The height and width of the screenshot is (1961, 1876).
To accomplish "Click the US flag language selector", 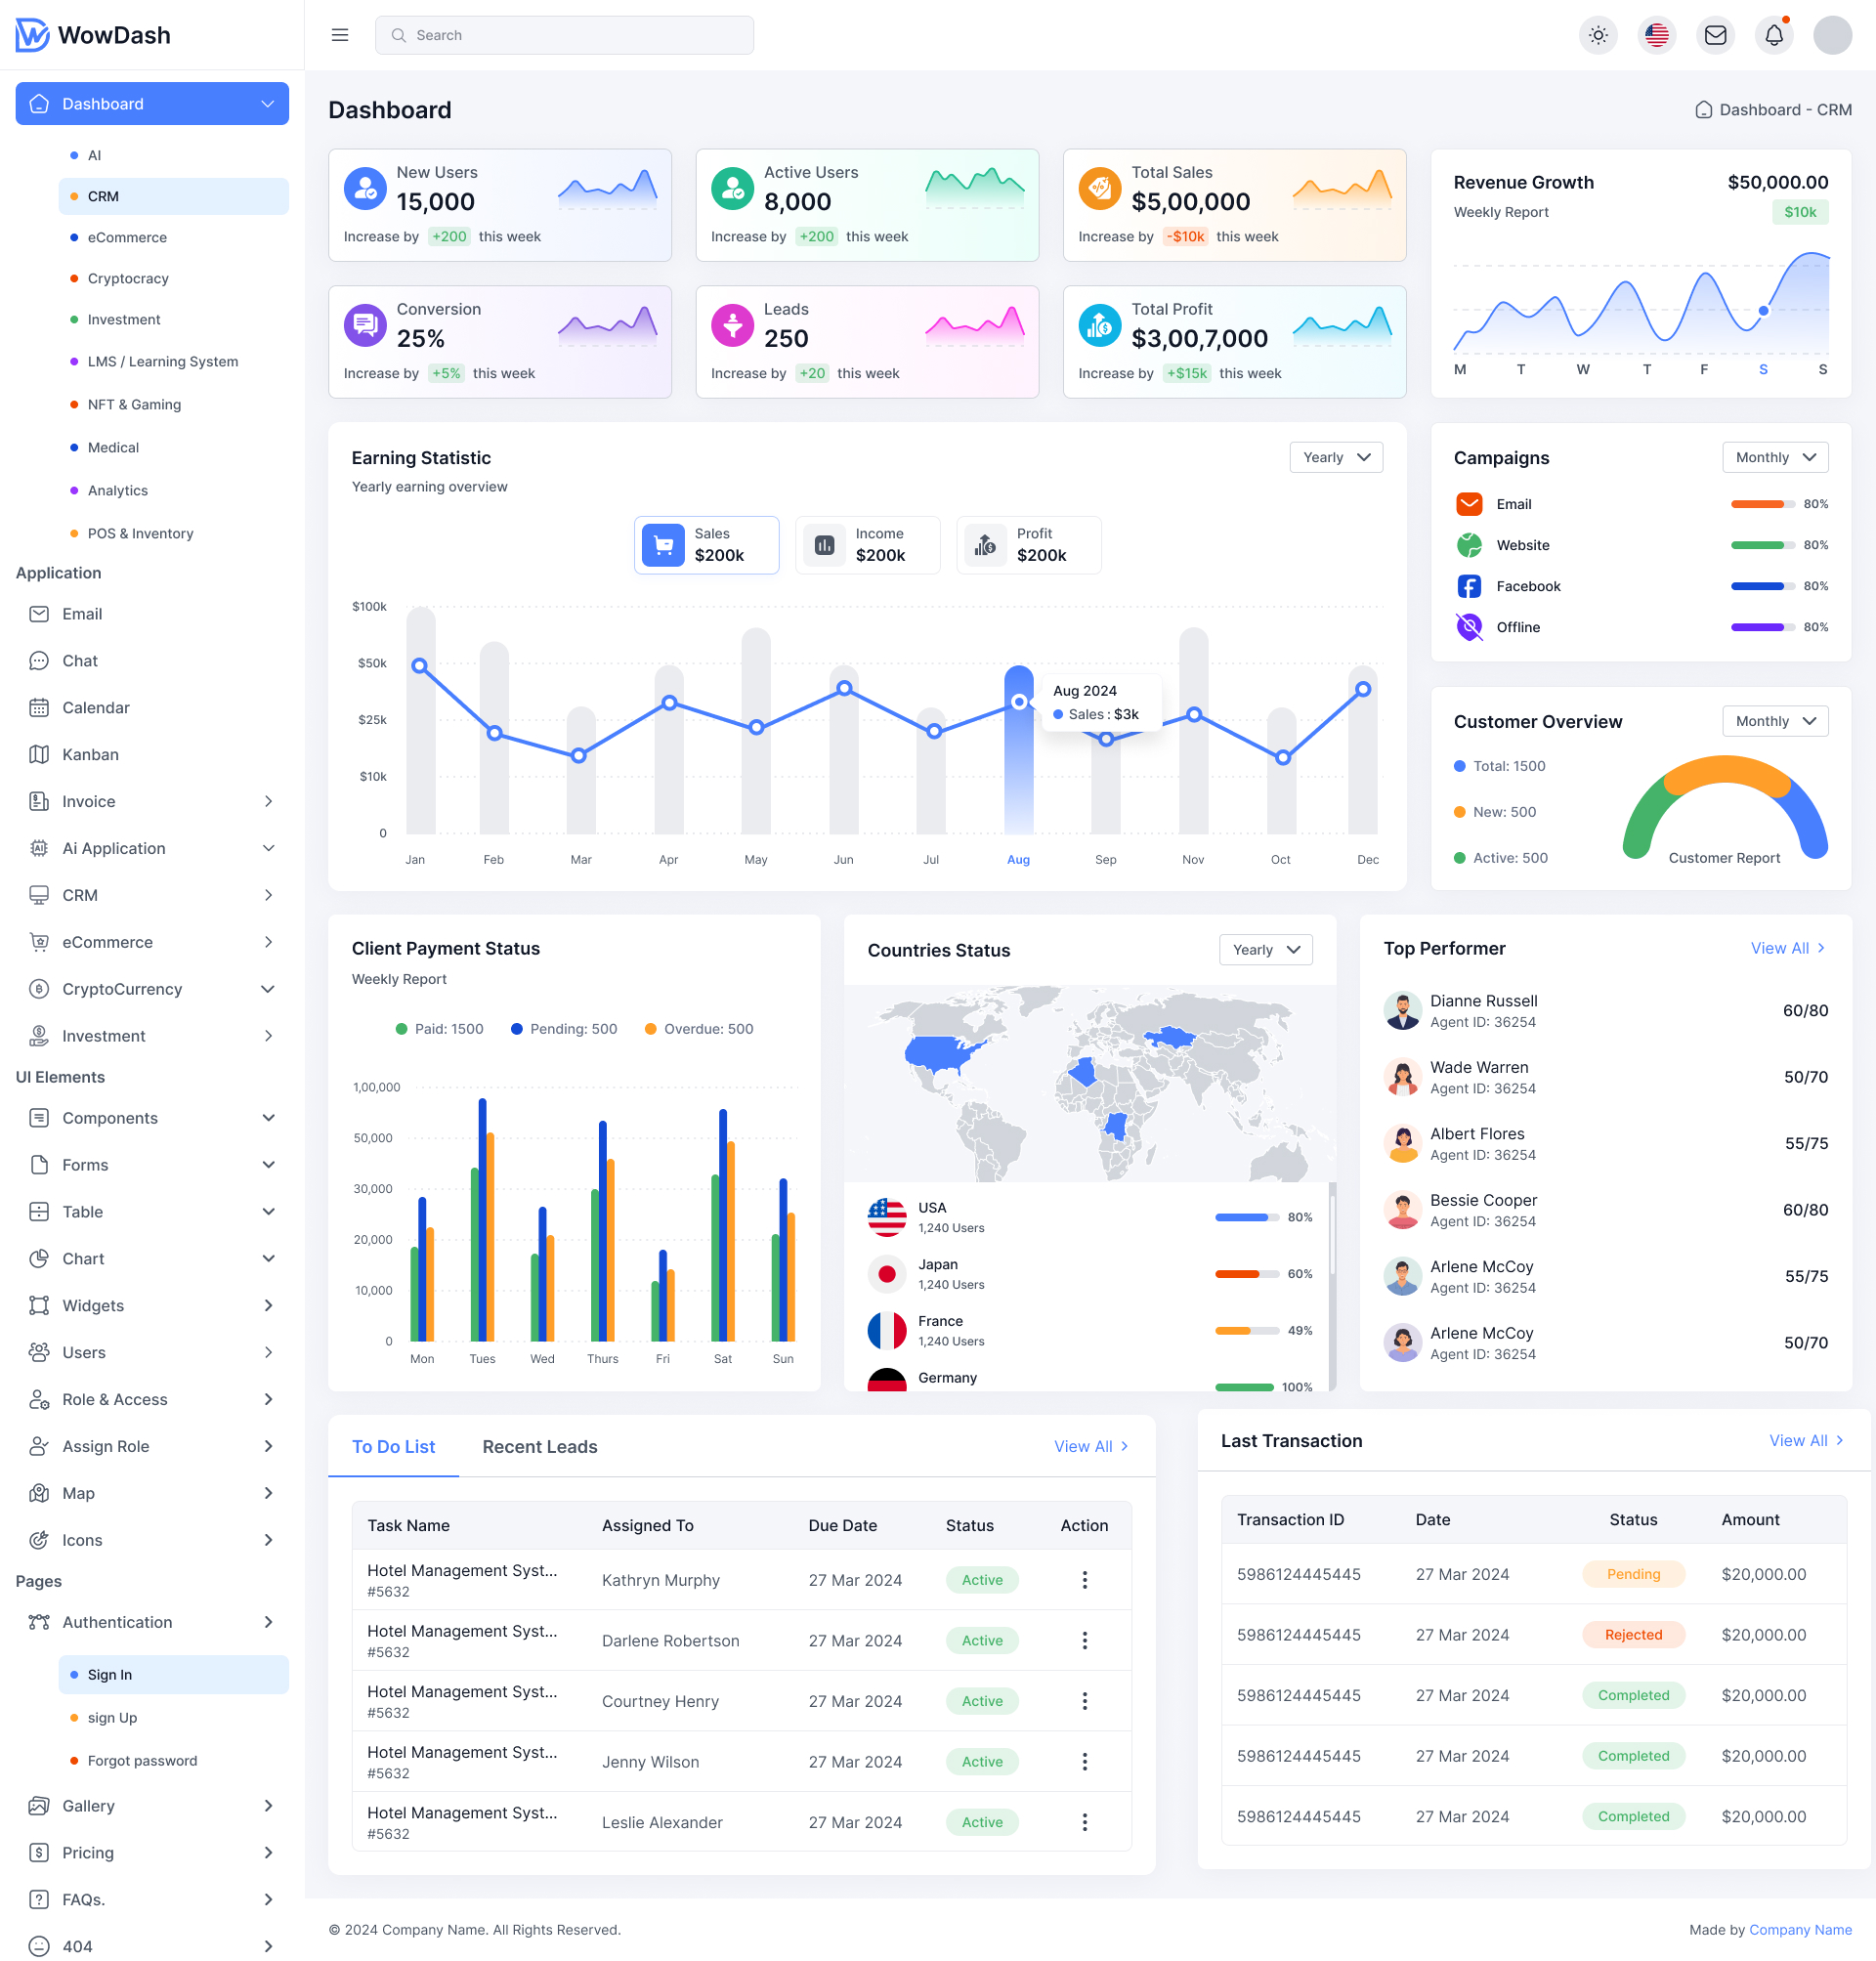I will [x=1656, y=34].
